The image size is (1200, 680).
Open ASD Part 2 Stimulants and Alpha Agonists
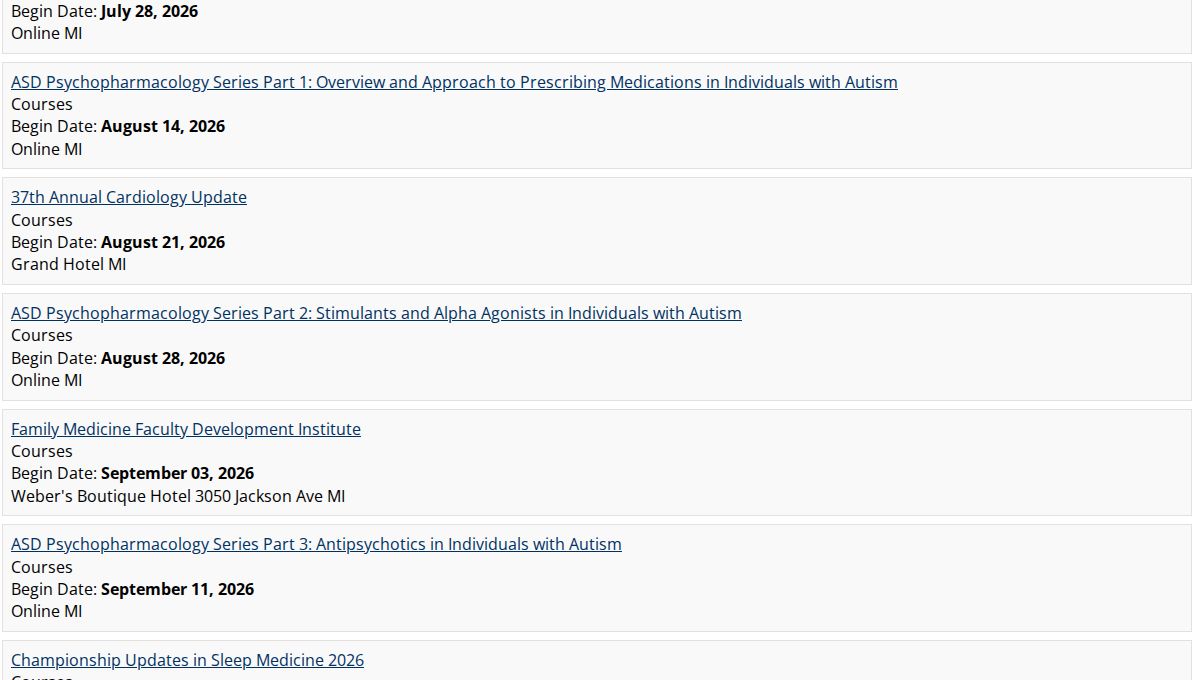(376, 313)
